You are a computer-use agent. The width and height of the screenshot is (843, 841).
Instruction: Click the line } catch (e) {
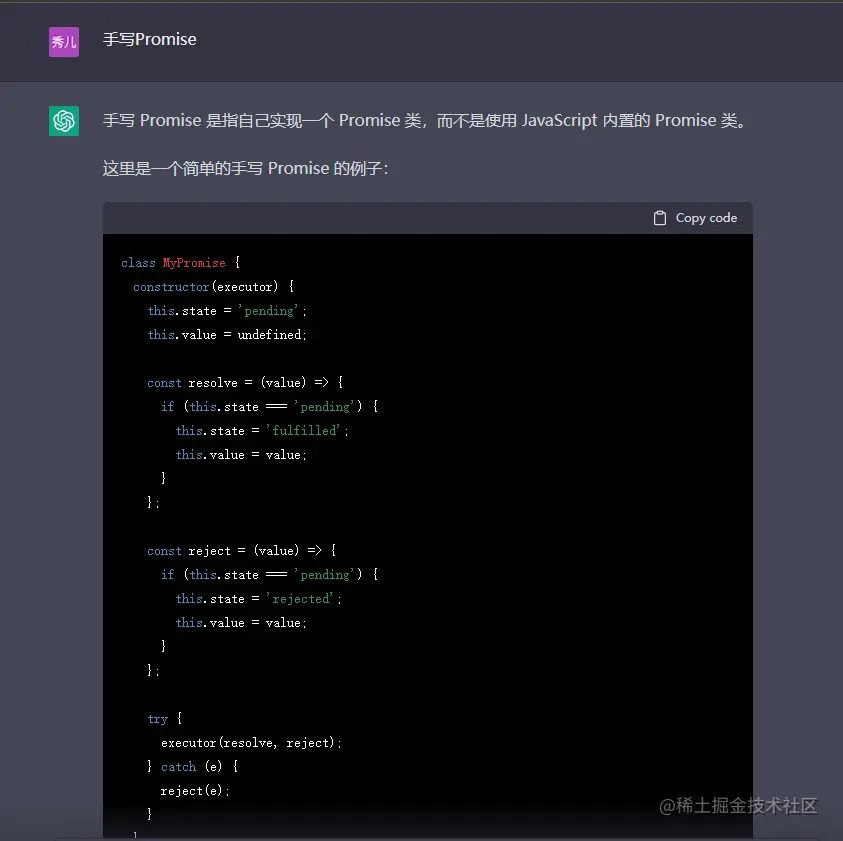click(x=193, y=766)
